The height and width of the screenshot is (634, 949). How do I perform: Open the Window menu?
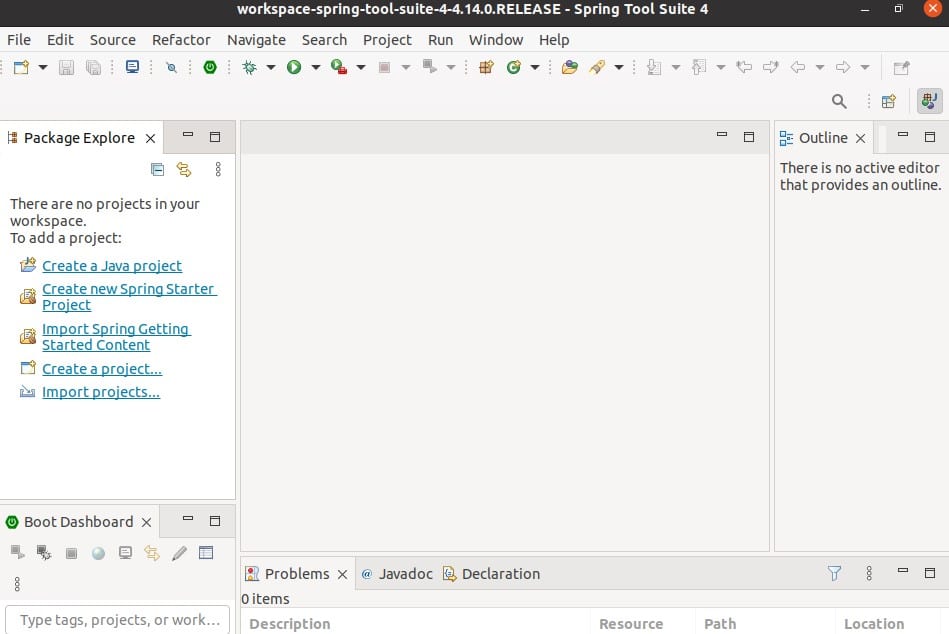496,40
